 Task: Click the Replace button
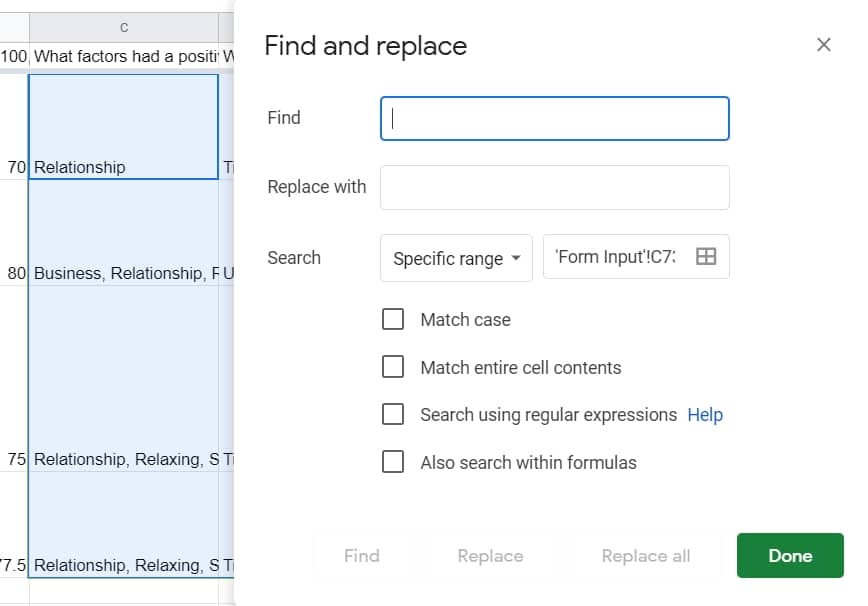(490, 556)
